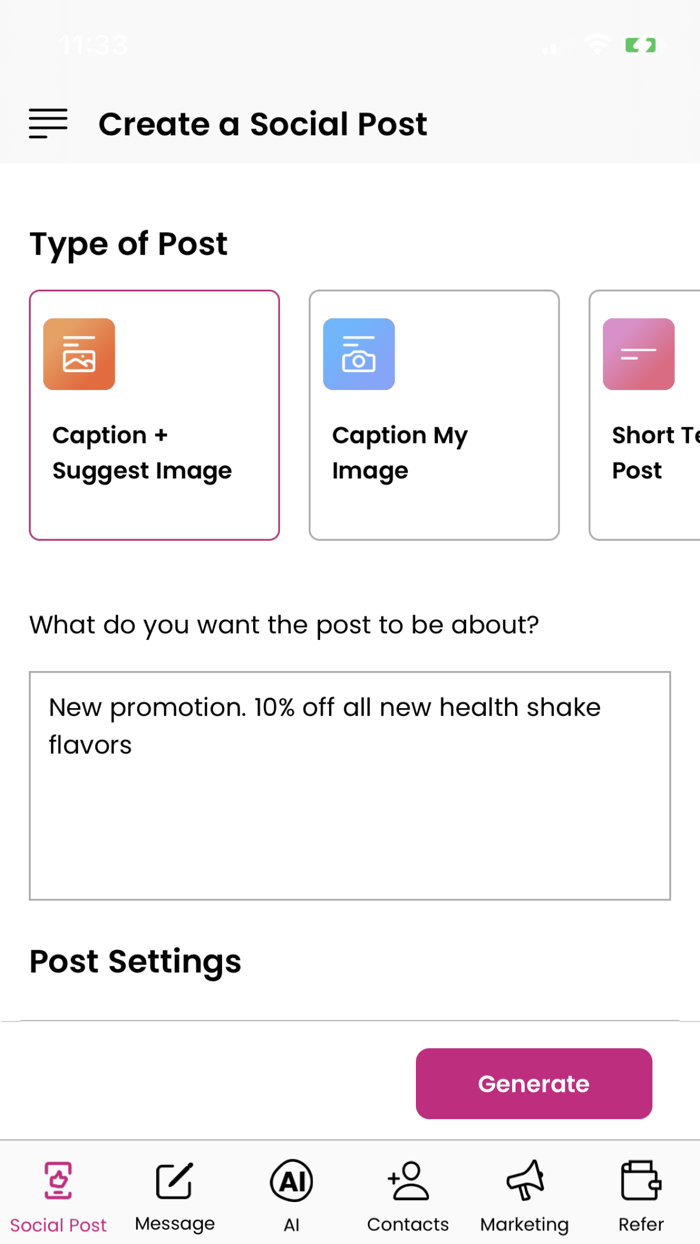Tap the battery indicator in the status bar
Screen dimensions: 700x1244
[639, 44]
